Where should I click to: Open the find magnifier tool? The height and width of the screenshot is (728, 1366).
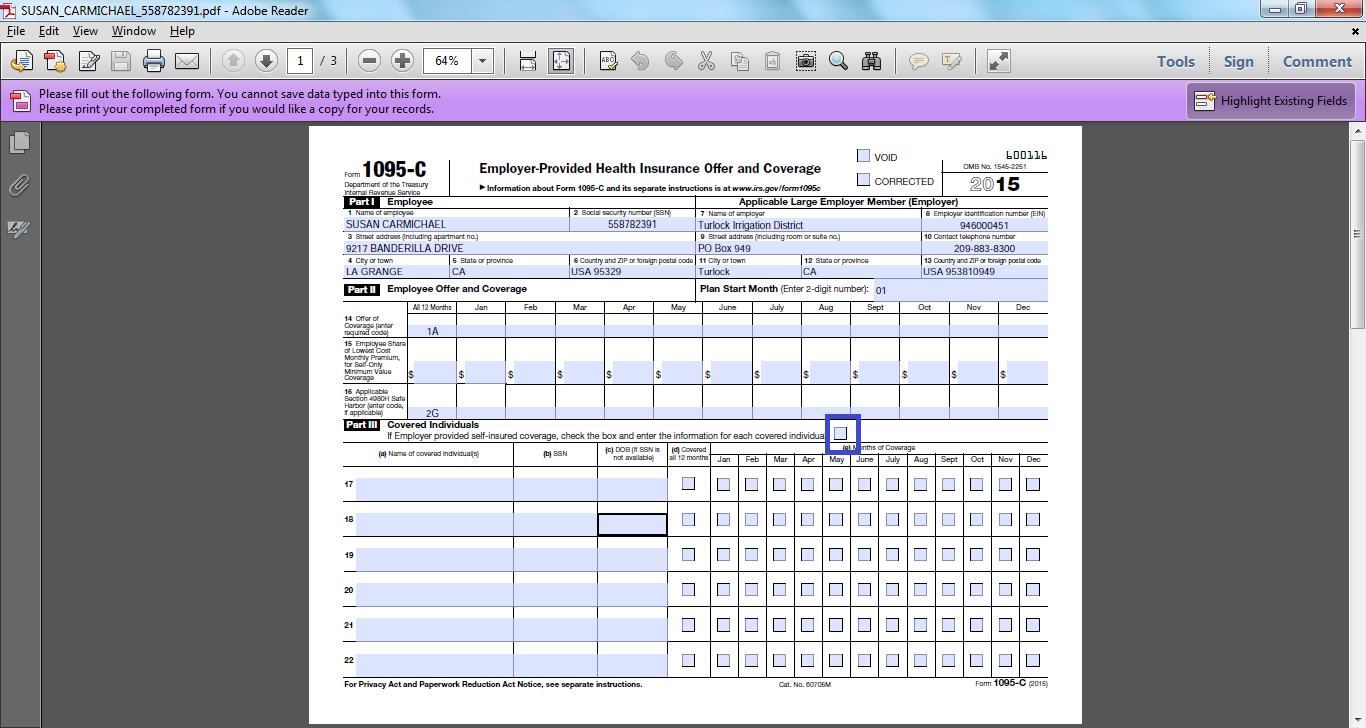[838, 61]
